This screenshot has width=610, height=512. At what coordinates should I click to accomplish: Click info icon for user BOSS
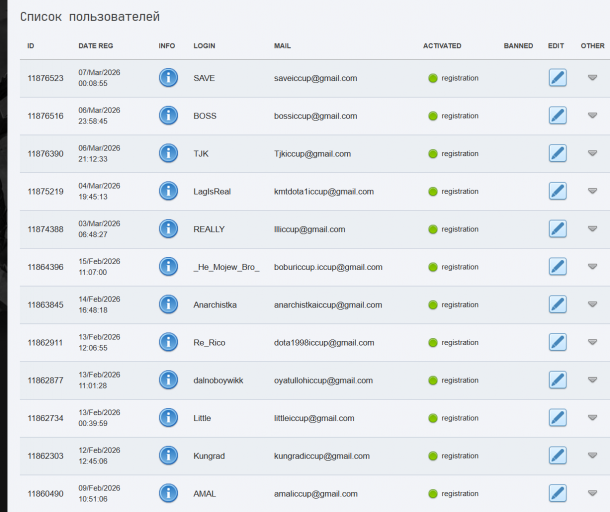pos(168,116)
